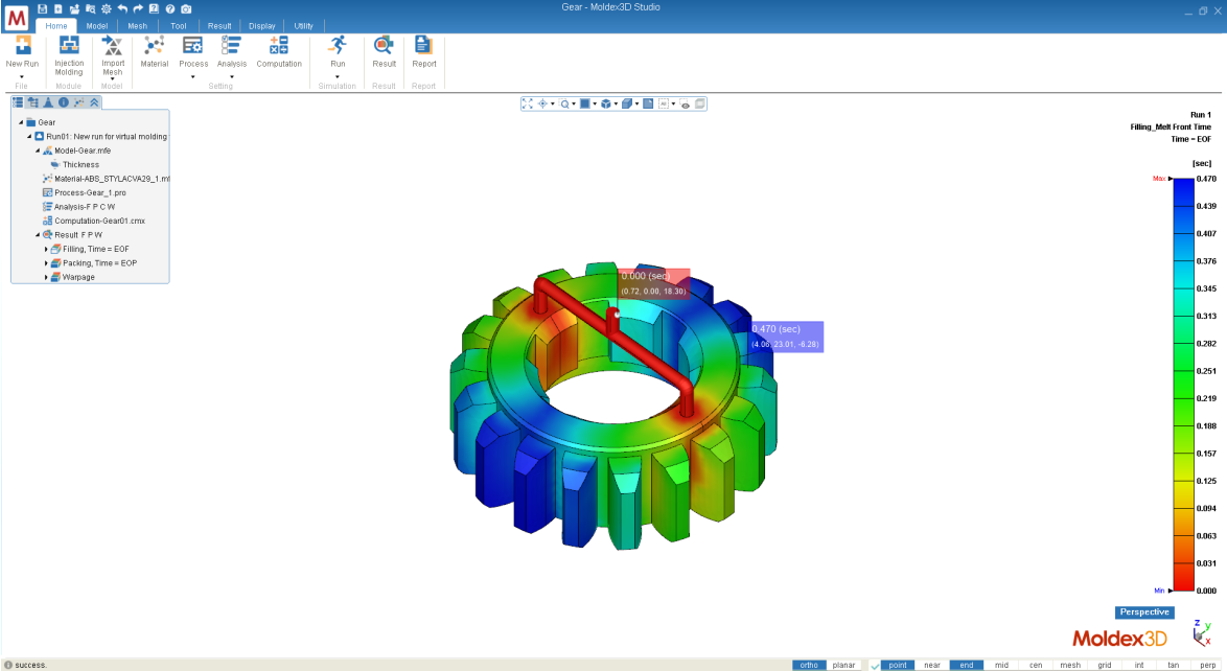The height and width of the screenshot is (671, 1227).
Task: Toggle the planar snap mode
Action: point(844,665)
